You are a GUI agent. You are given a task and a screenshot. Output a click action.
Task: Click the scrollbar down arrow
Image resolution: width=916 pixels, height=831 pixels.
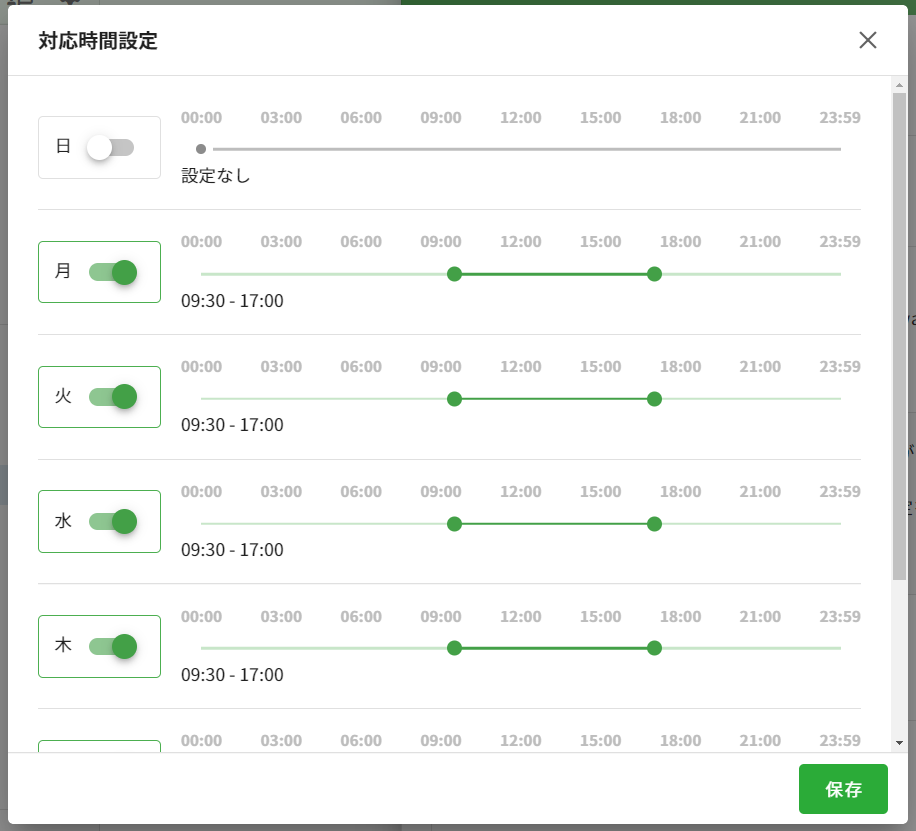[899, 743]
